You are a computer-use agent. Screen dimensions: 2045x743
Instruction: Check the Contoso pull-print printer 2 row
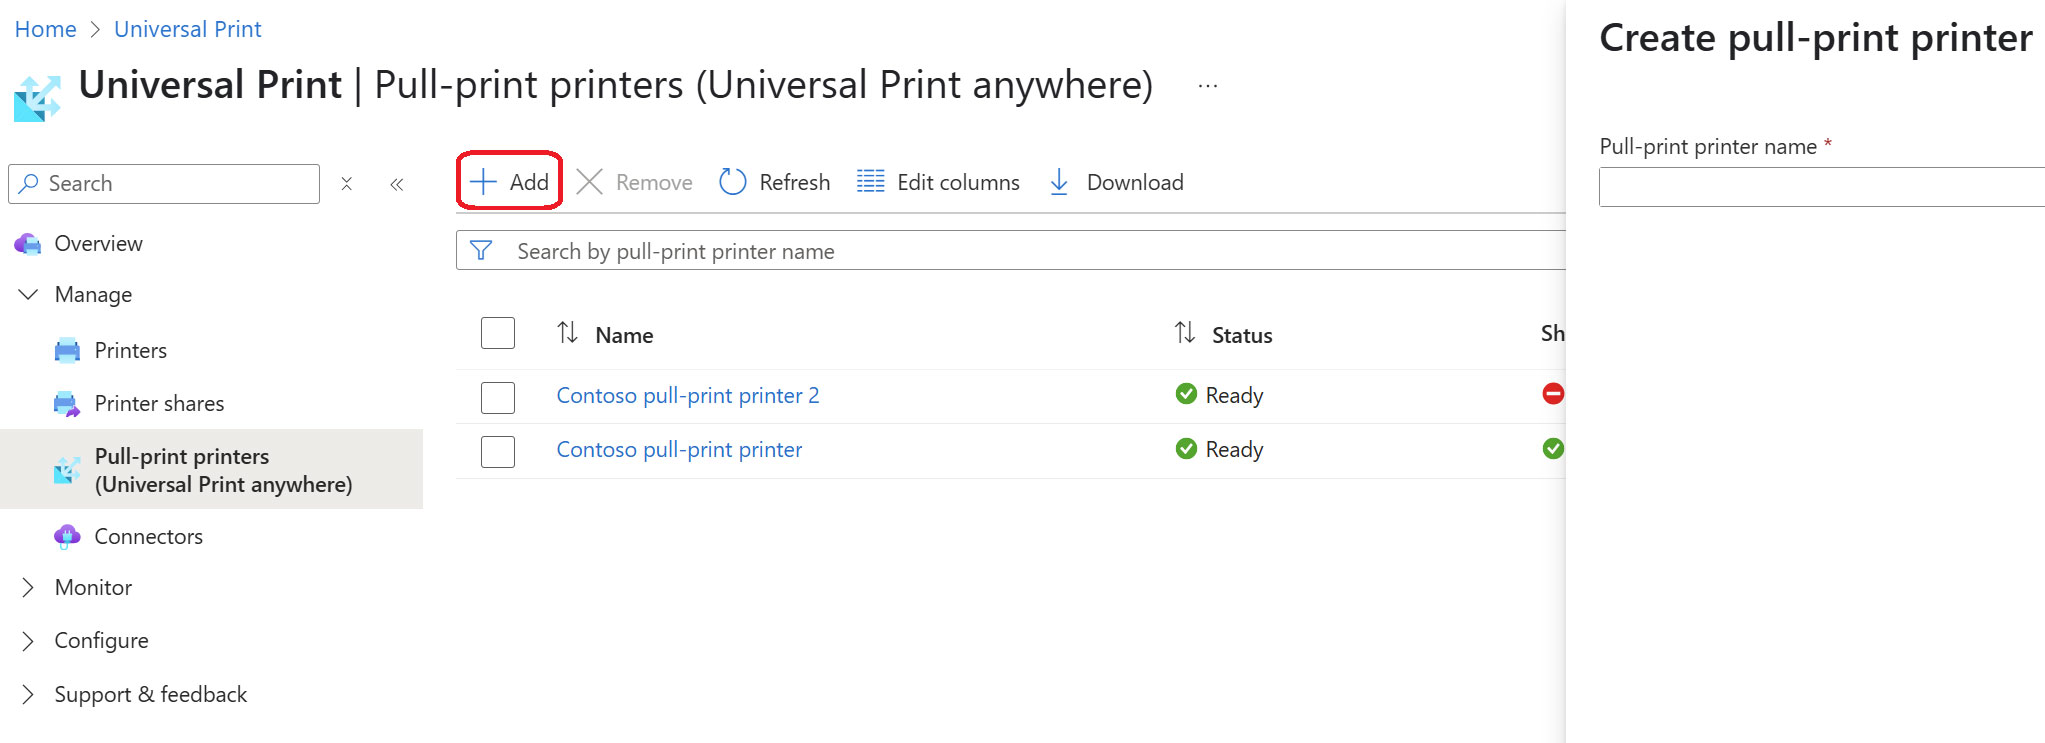498,397
